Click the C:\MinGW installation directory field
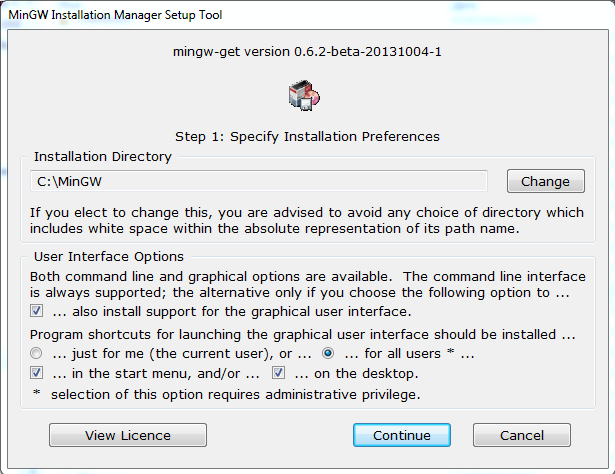Viewport: 615px width, 474px height. (x=260, y=181)
